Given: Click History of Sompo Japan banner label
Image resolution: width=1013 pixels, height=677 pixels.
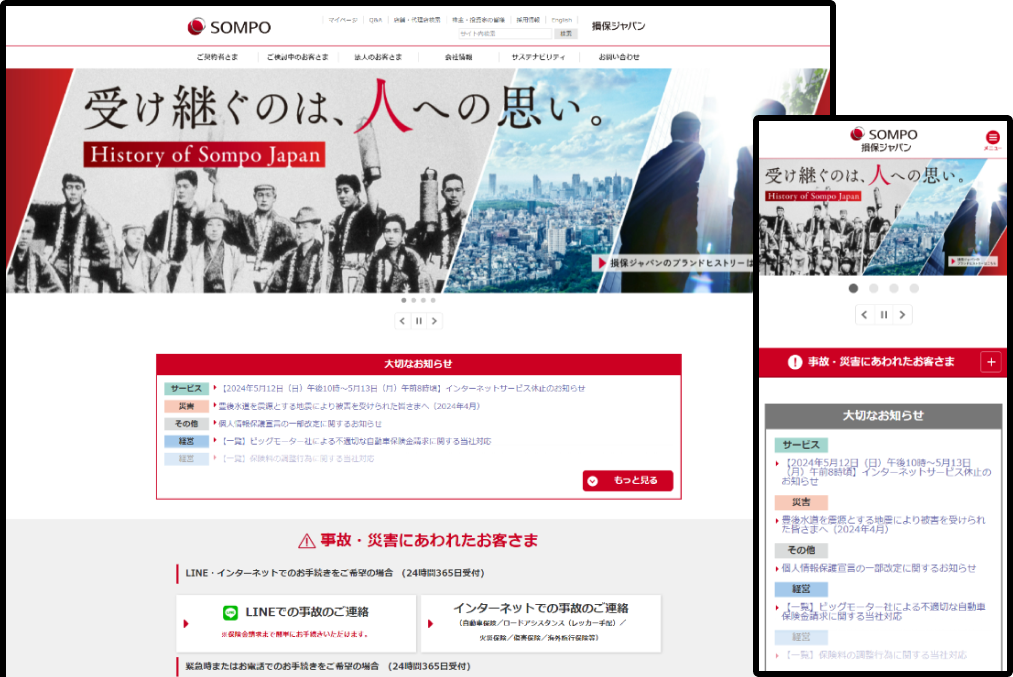Looking at the screenshot, I should tap(204, 155).
